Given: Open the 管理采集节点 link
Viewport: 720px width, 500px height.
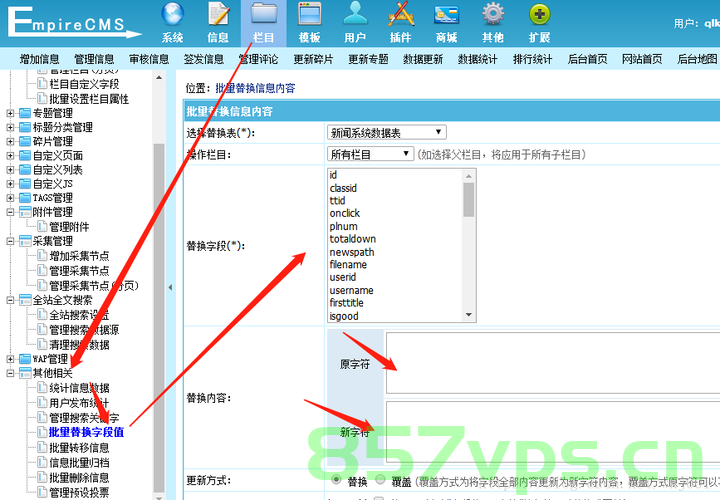Looking at the screenshot, I should point(79,271).
